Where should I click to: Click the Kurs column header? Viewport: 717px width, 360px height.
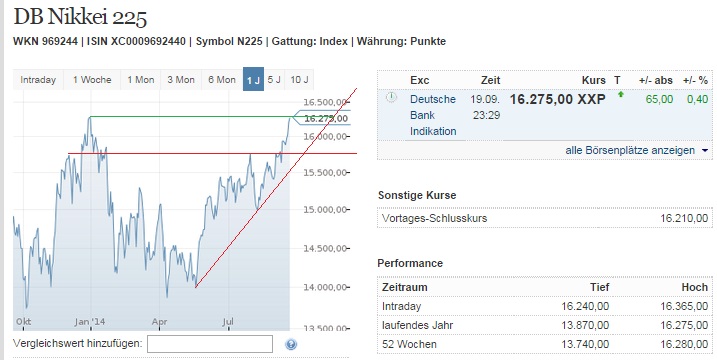coord(594,80)
